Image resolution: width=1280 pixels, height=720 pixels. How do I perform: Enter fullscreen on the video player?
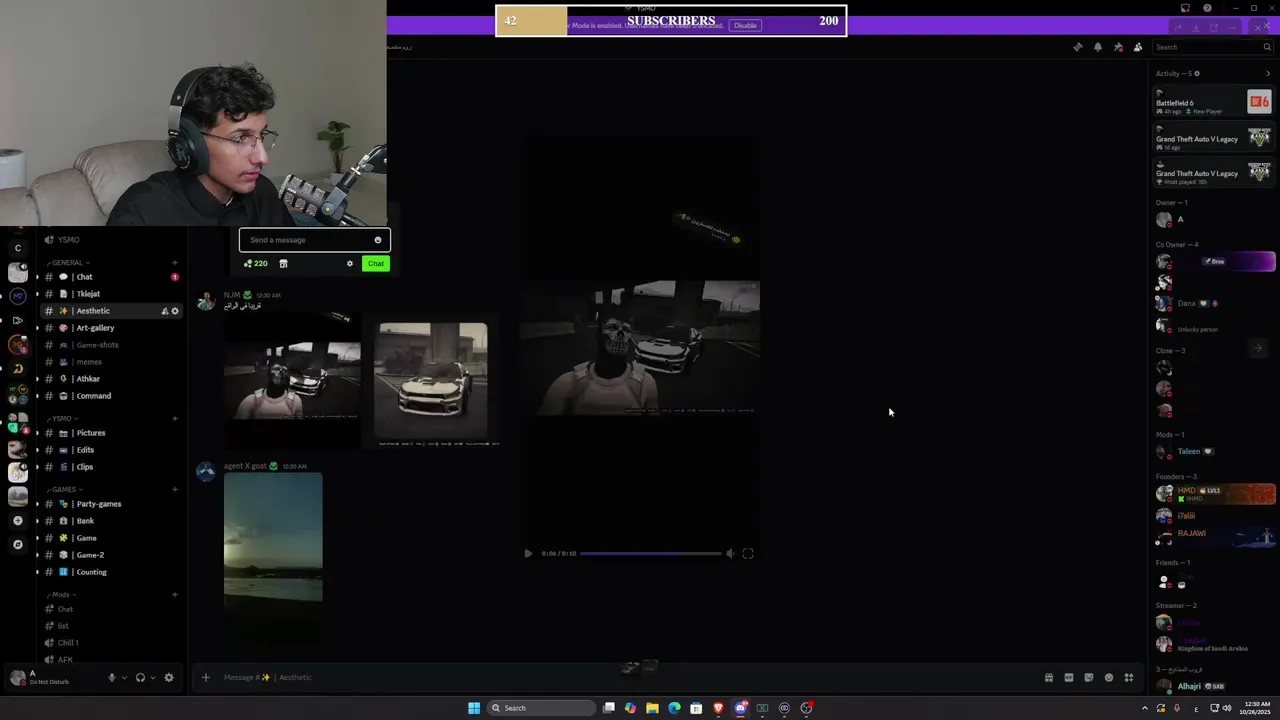click(748, 553)
